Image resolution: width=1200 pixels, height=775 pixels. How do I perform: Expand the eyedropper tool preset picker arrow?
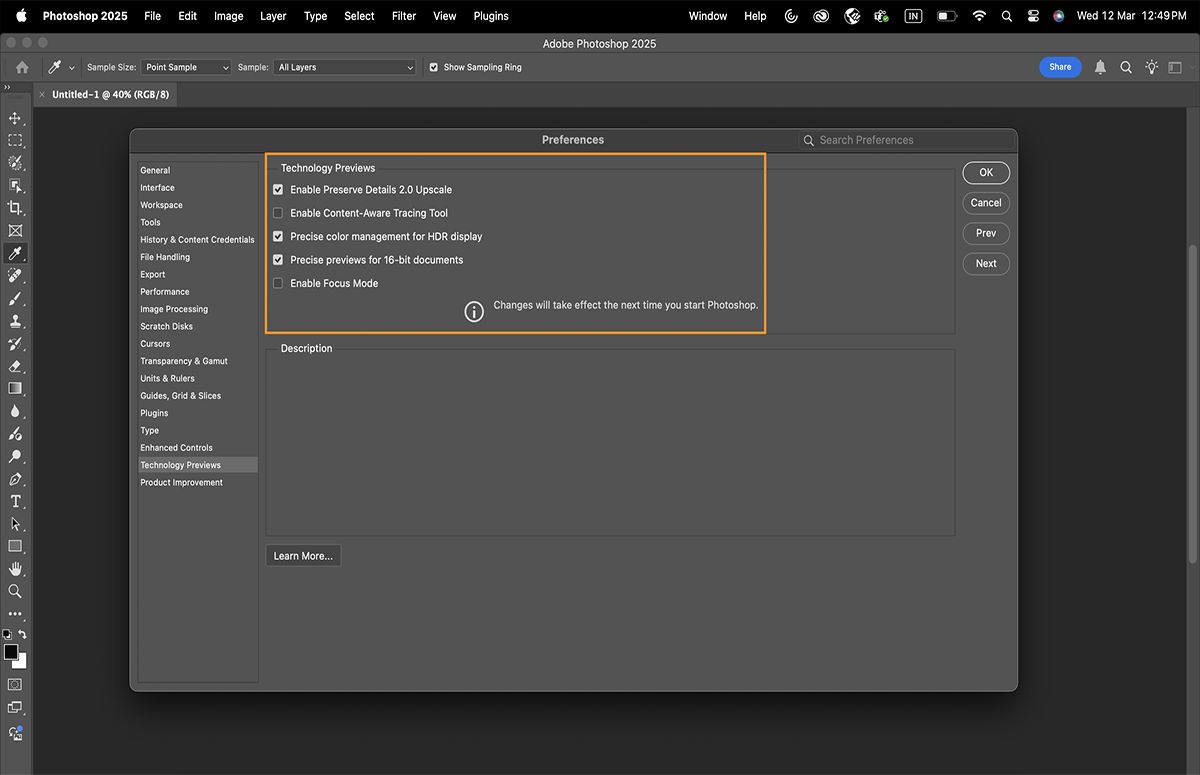coord(72,68)
